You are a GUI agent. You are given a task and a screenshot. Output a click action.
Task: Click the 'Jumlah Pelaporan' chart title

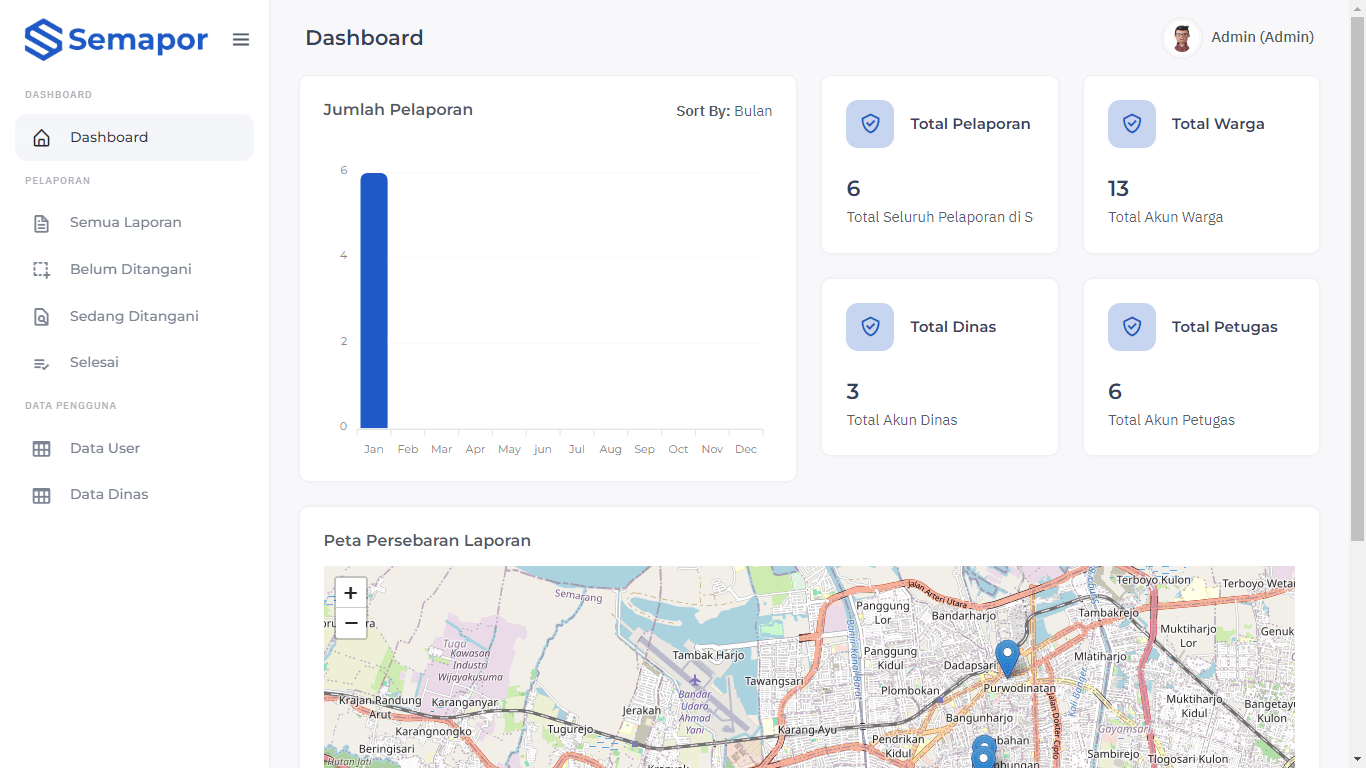398,110
